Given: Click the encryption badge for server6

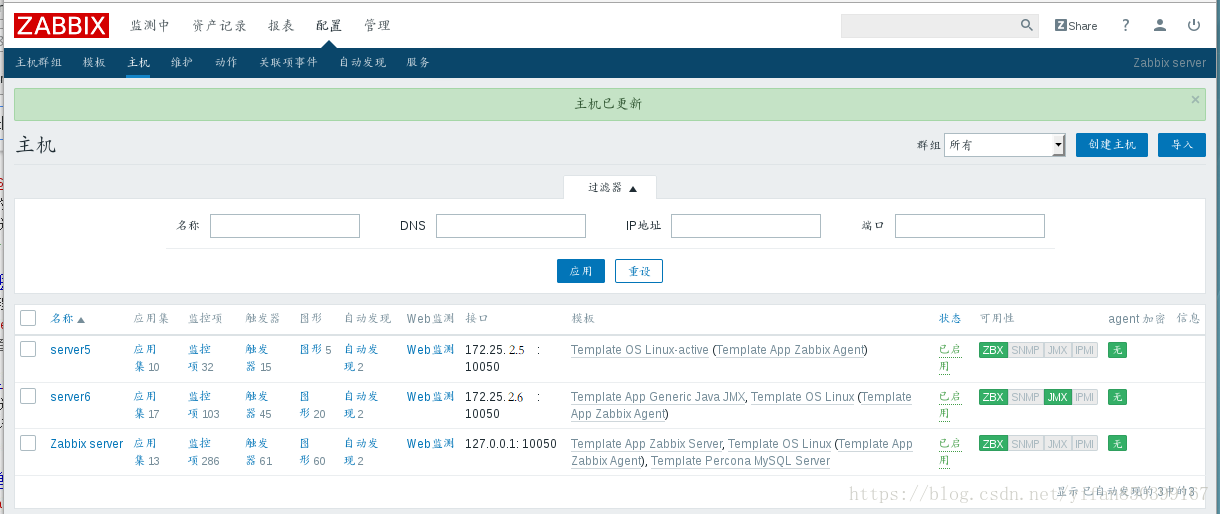Looking at the screenshot, I should 1117,397.
